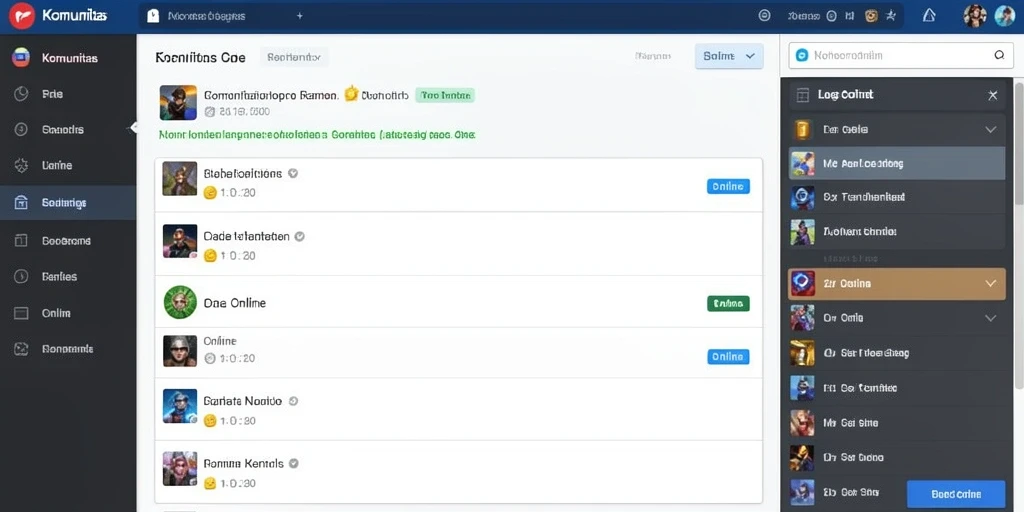Open the Onlin sidebar item
Image resolution: width=1024 pixels, height=512 pixels.
click(x=68, y=313)
